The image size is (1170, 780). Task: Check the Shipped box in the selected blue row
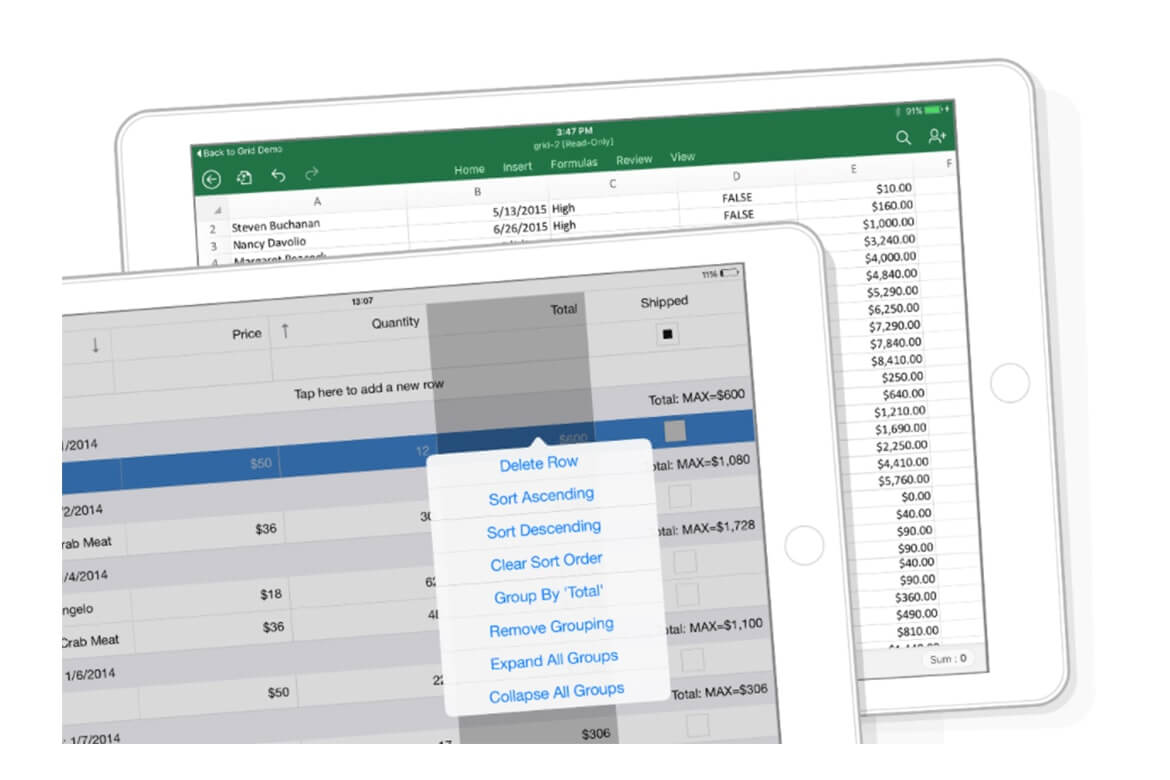pos(676,431)
